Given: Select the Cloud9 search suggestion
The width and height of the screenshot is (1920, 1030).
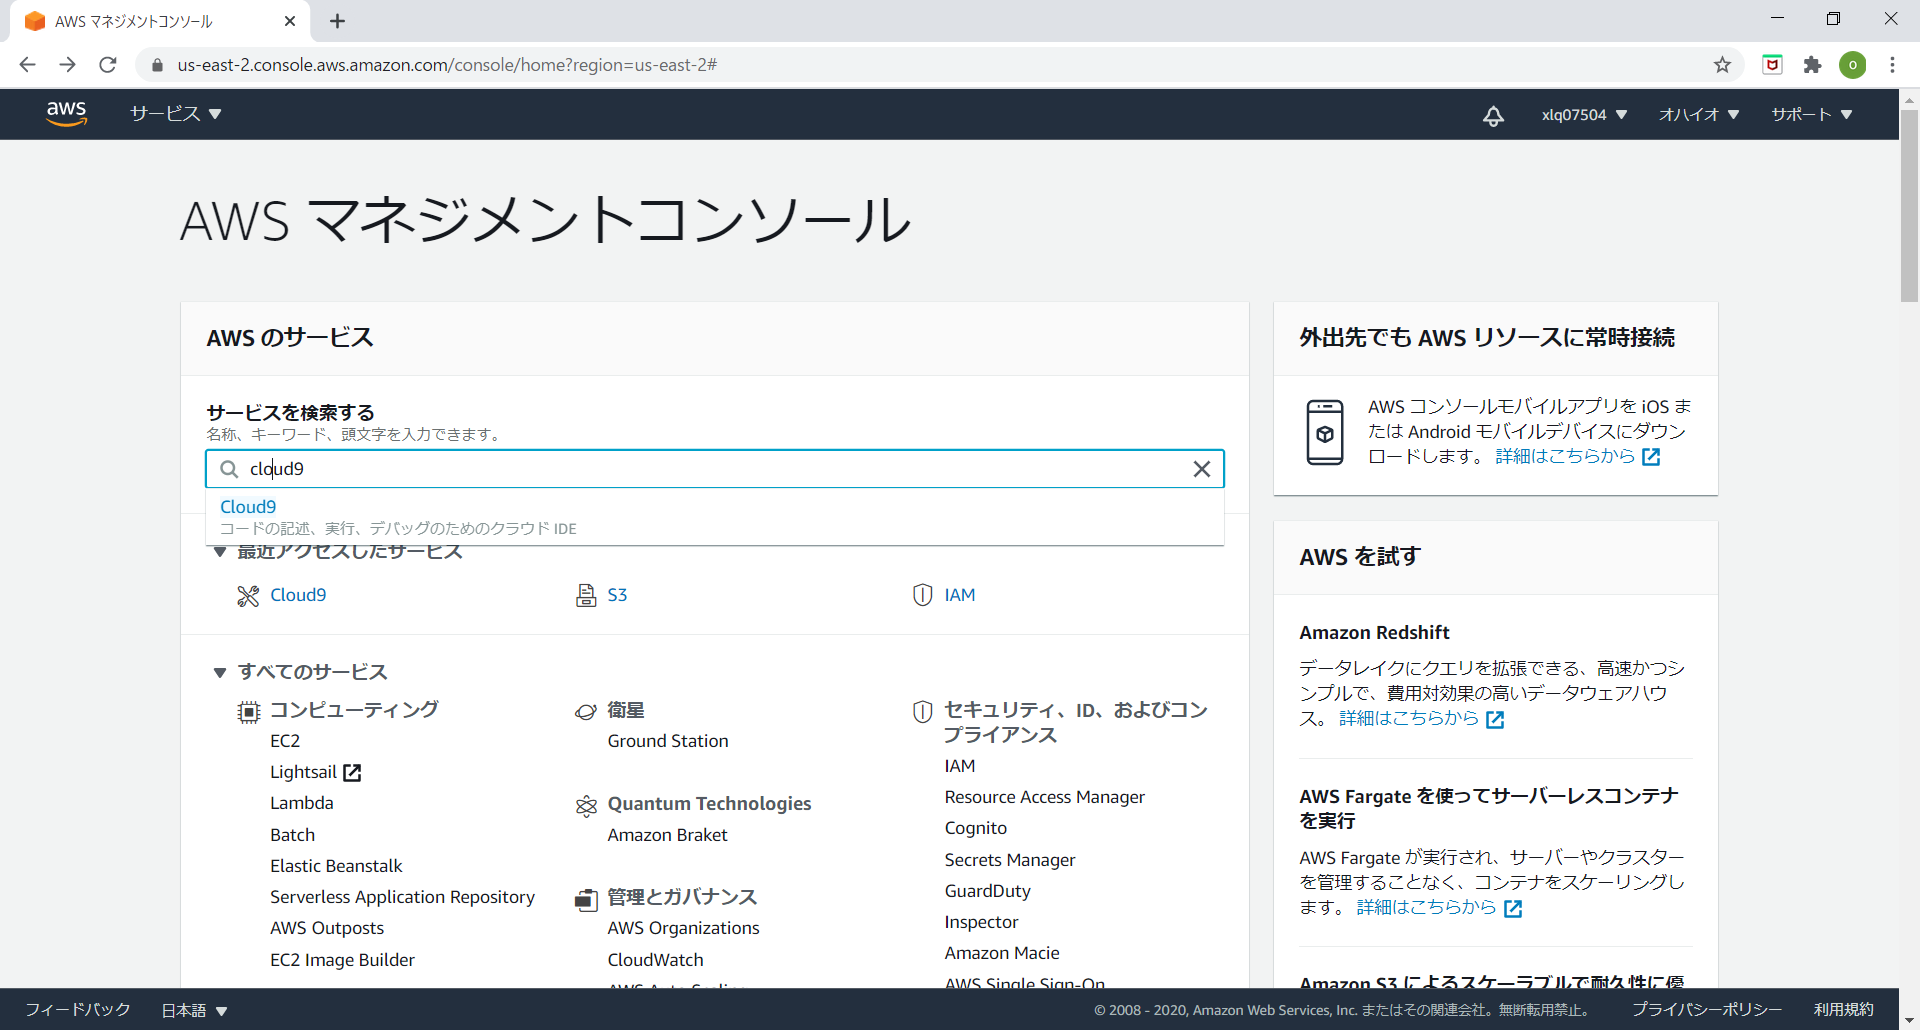Looking at the screenshot, I should pyautogui.click(x=714, y=517).
